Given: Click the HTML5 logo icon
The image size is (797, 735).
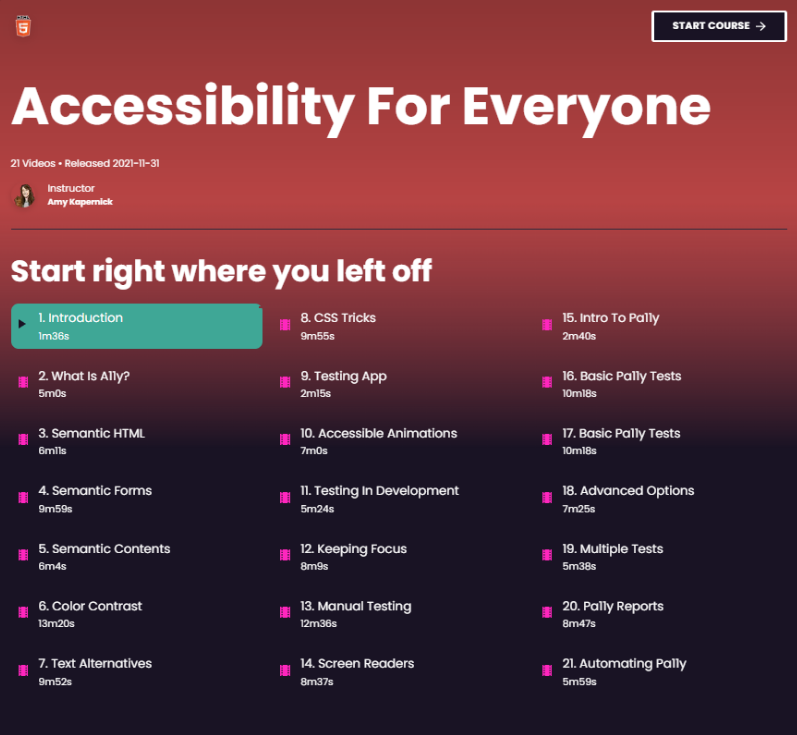Looking at the screenshot, I should (23, 27).
